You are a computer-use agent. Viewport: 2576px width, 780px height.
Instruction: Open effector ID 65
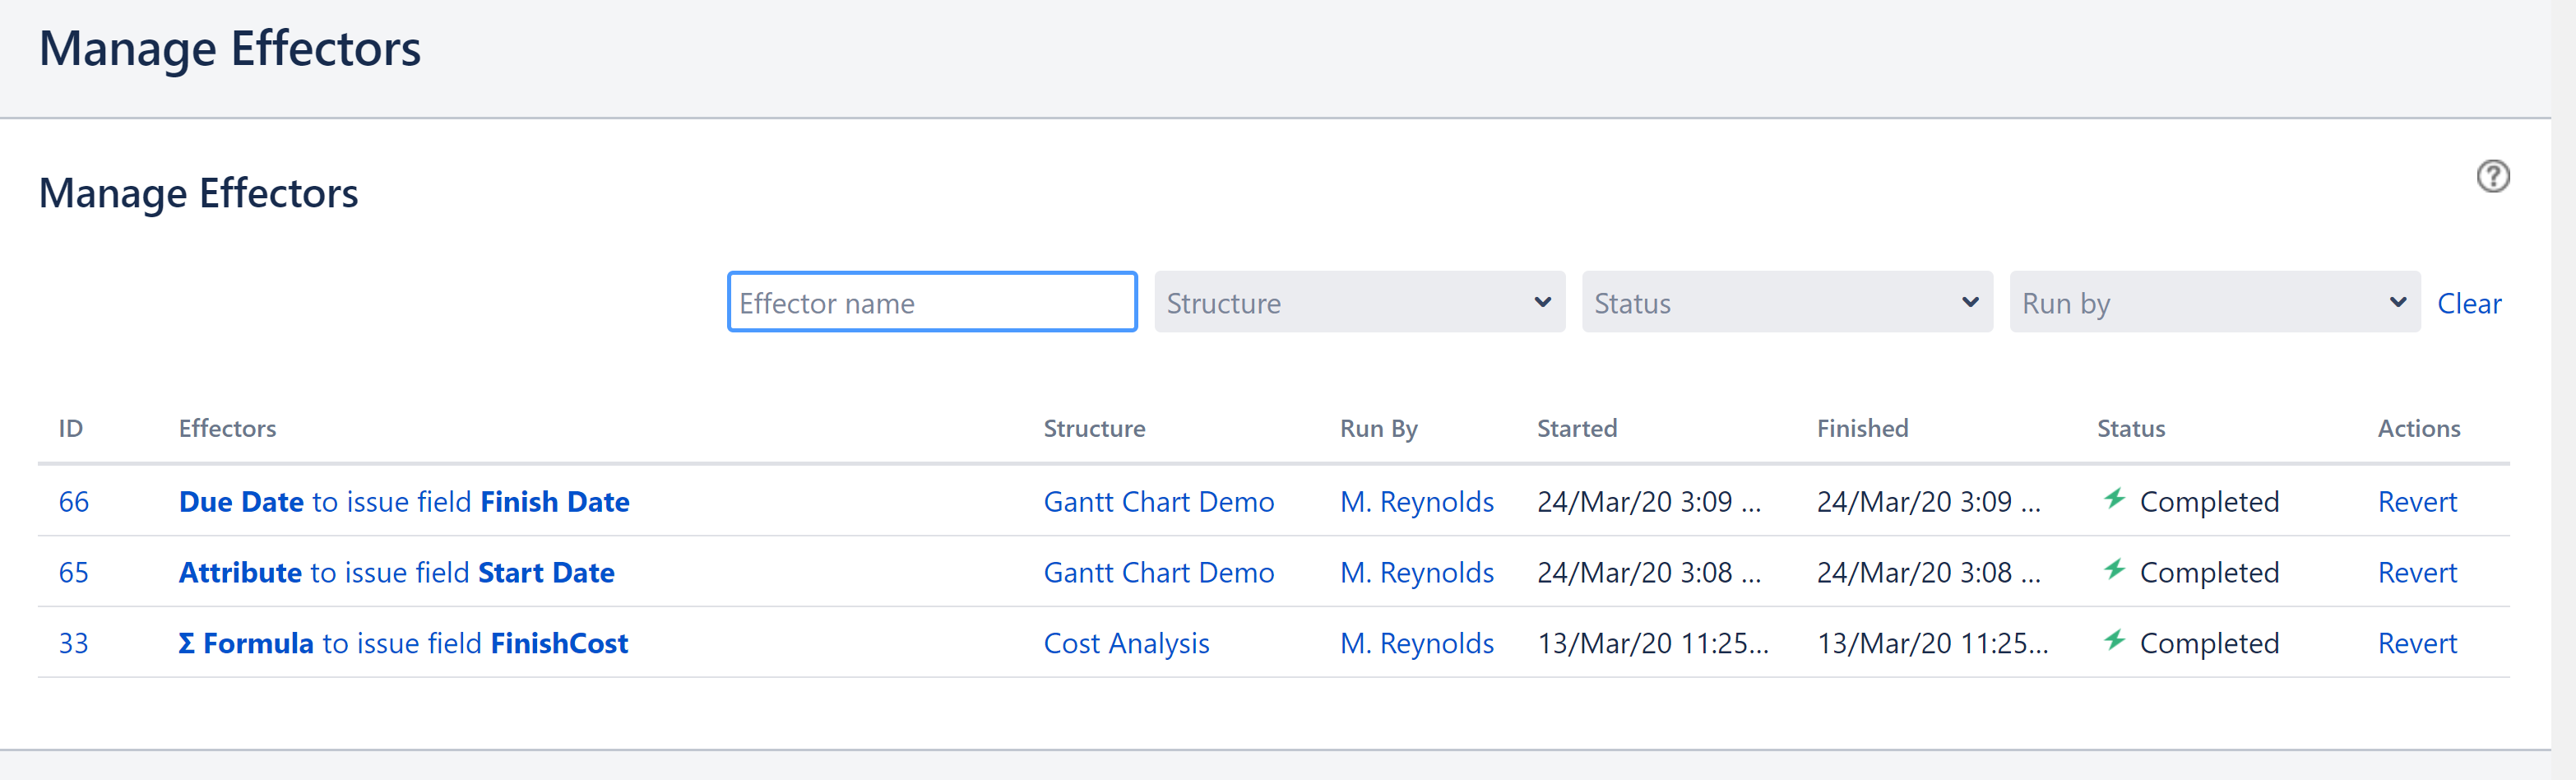(x=74, y=572)
